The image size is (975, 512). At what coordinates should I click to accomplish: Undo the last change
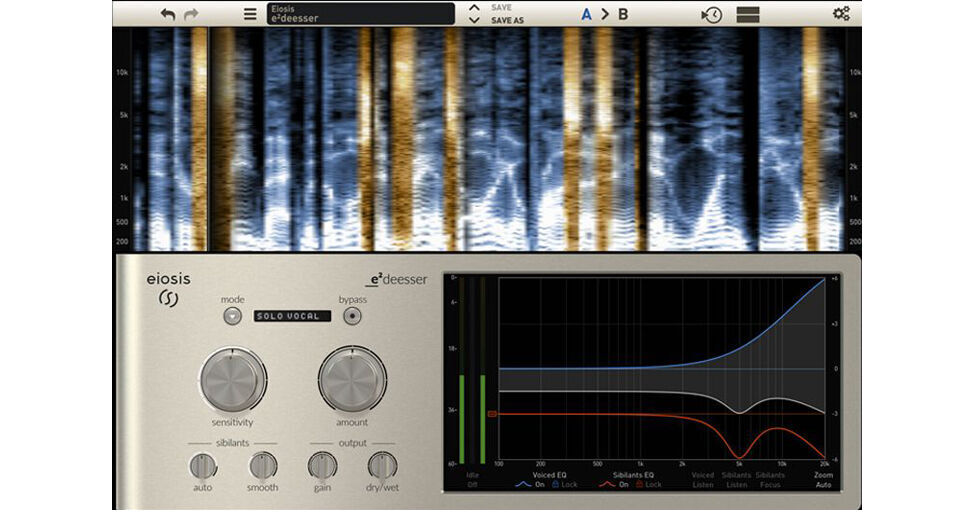(x=167, y=14)
